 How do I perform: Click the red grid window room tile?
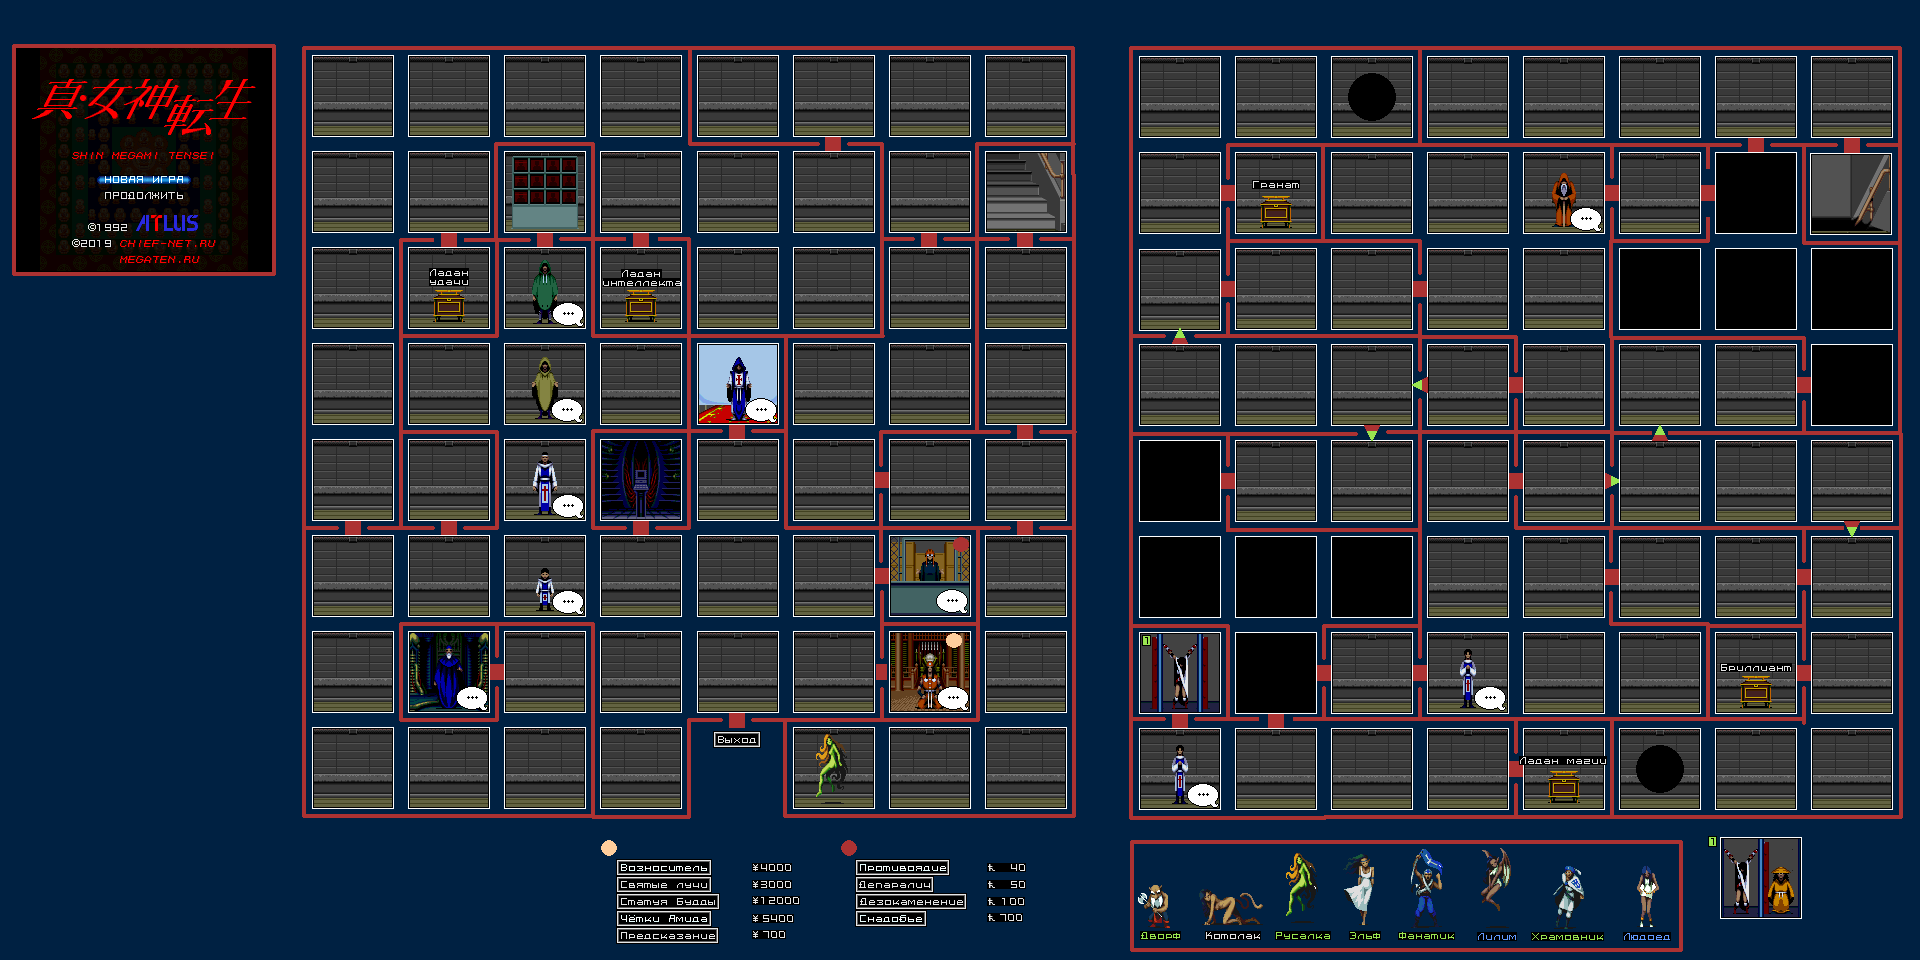(x=545, y=192)
